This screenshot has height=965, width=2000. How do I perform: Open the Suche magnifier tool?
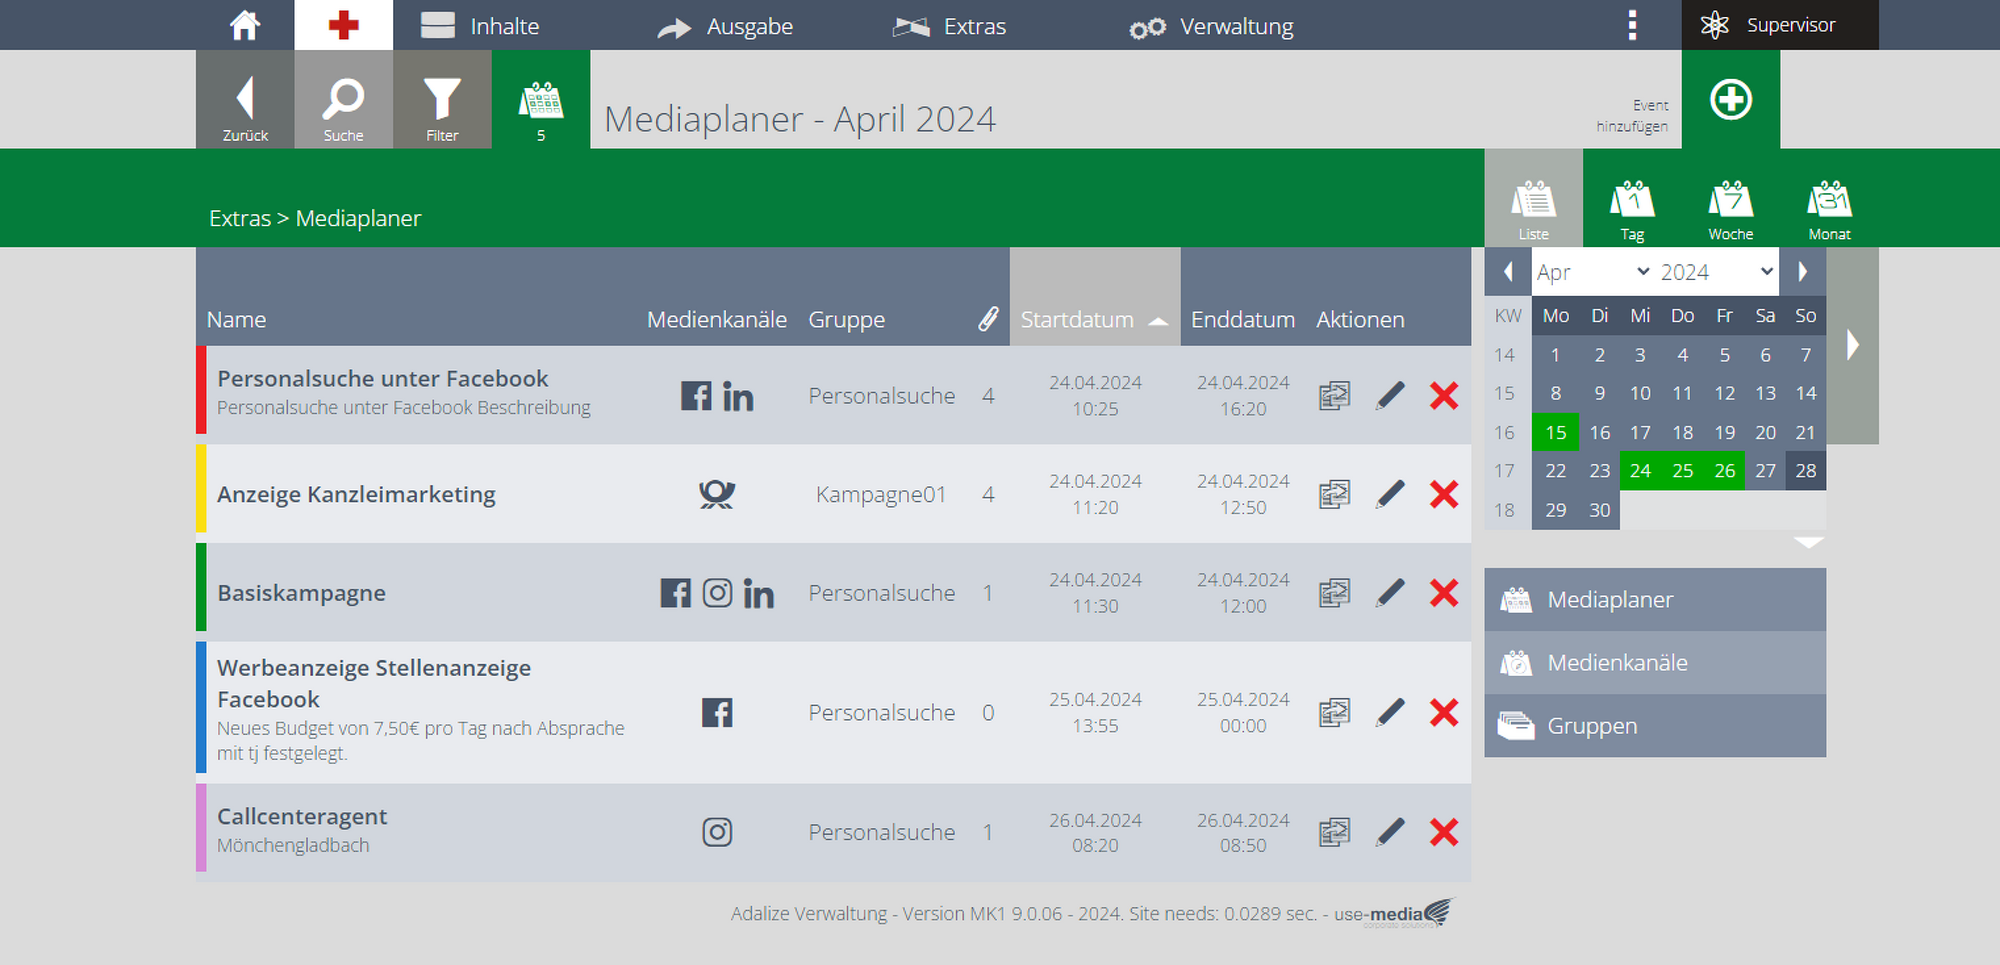(343, 100)
